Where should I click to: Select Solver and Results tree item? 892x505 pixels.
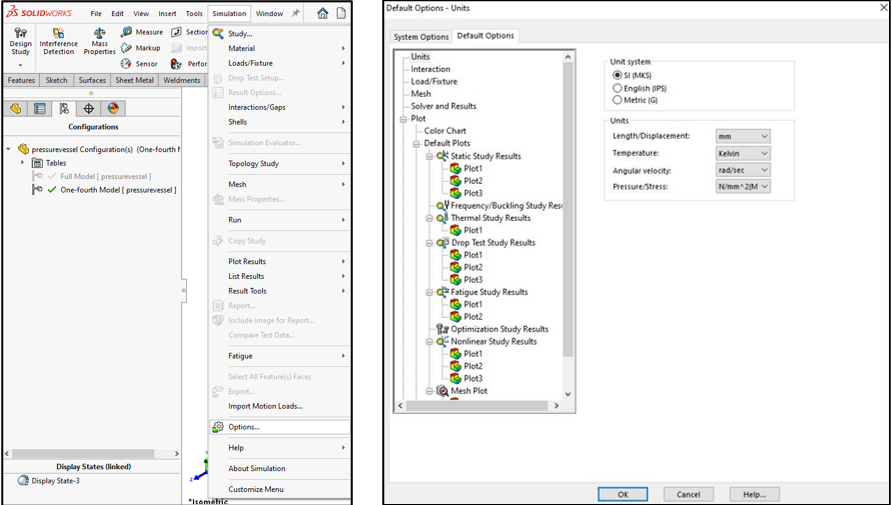(x=444, y=106)
